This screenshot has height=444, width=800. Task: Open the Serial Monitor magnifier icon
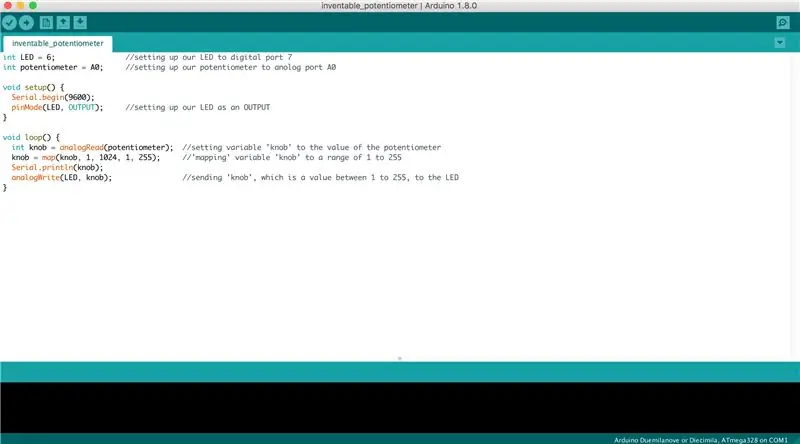(x=783, y=22)
